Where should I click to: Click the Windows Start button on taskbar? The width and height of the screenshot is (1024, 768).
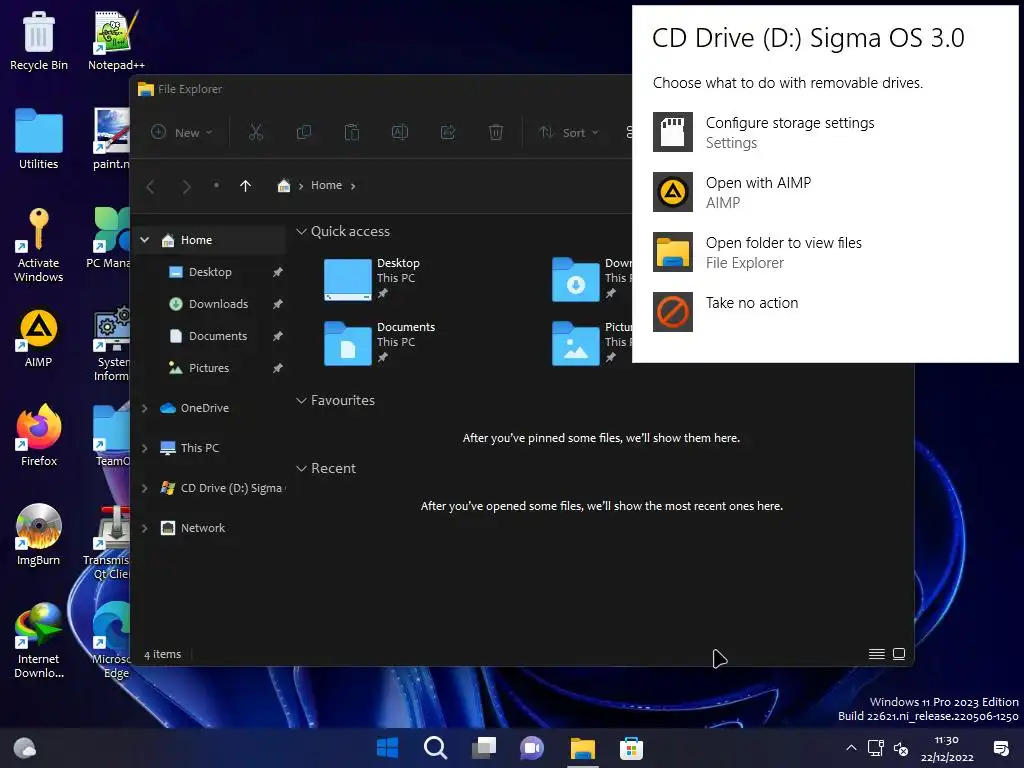[x=387, y=748]
